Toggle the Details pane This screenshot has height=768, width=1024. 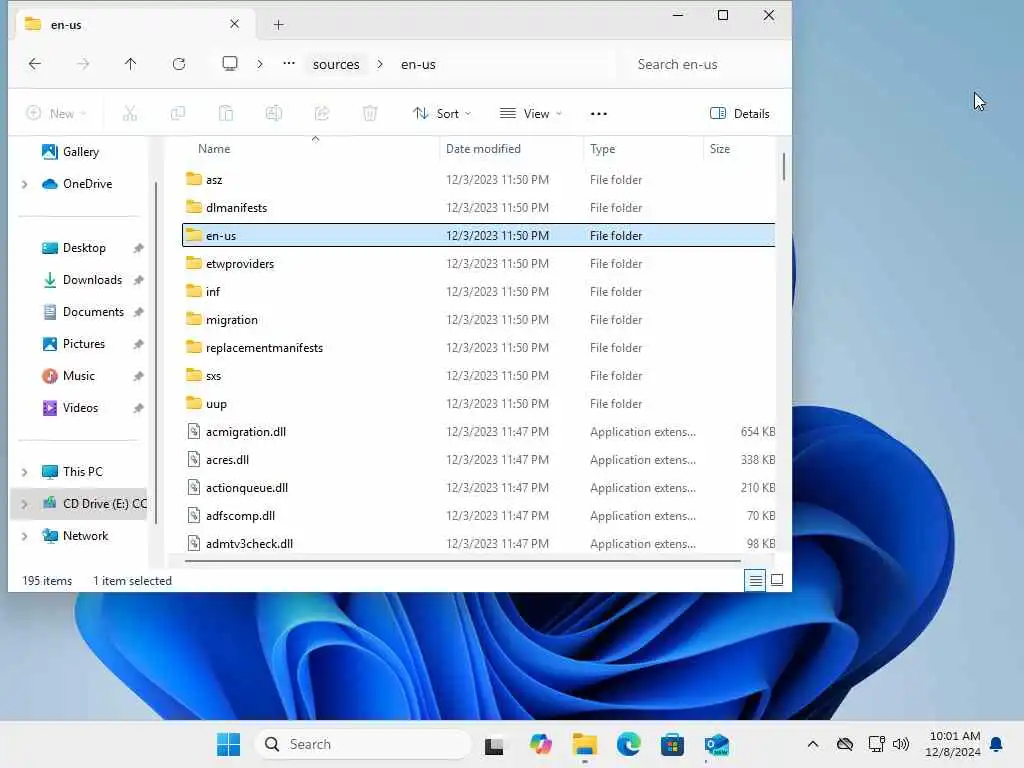click(x=740, y=114)
